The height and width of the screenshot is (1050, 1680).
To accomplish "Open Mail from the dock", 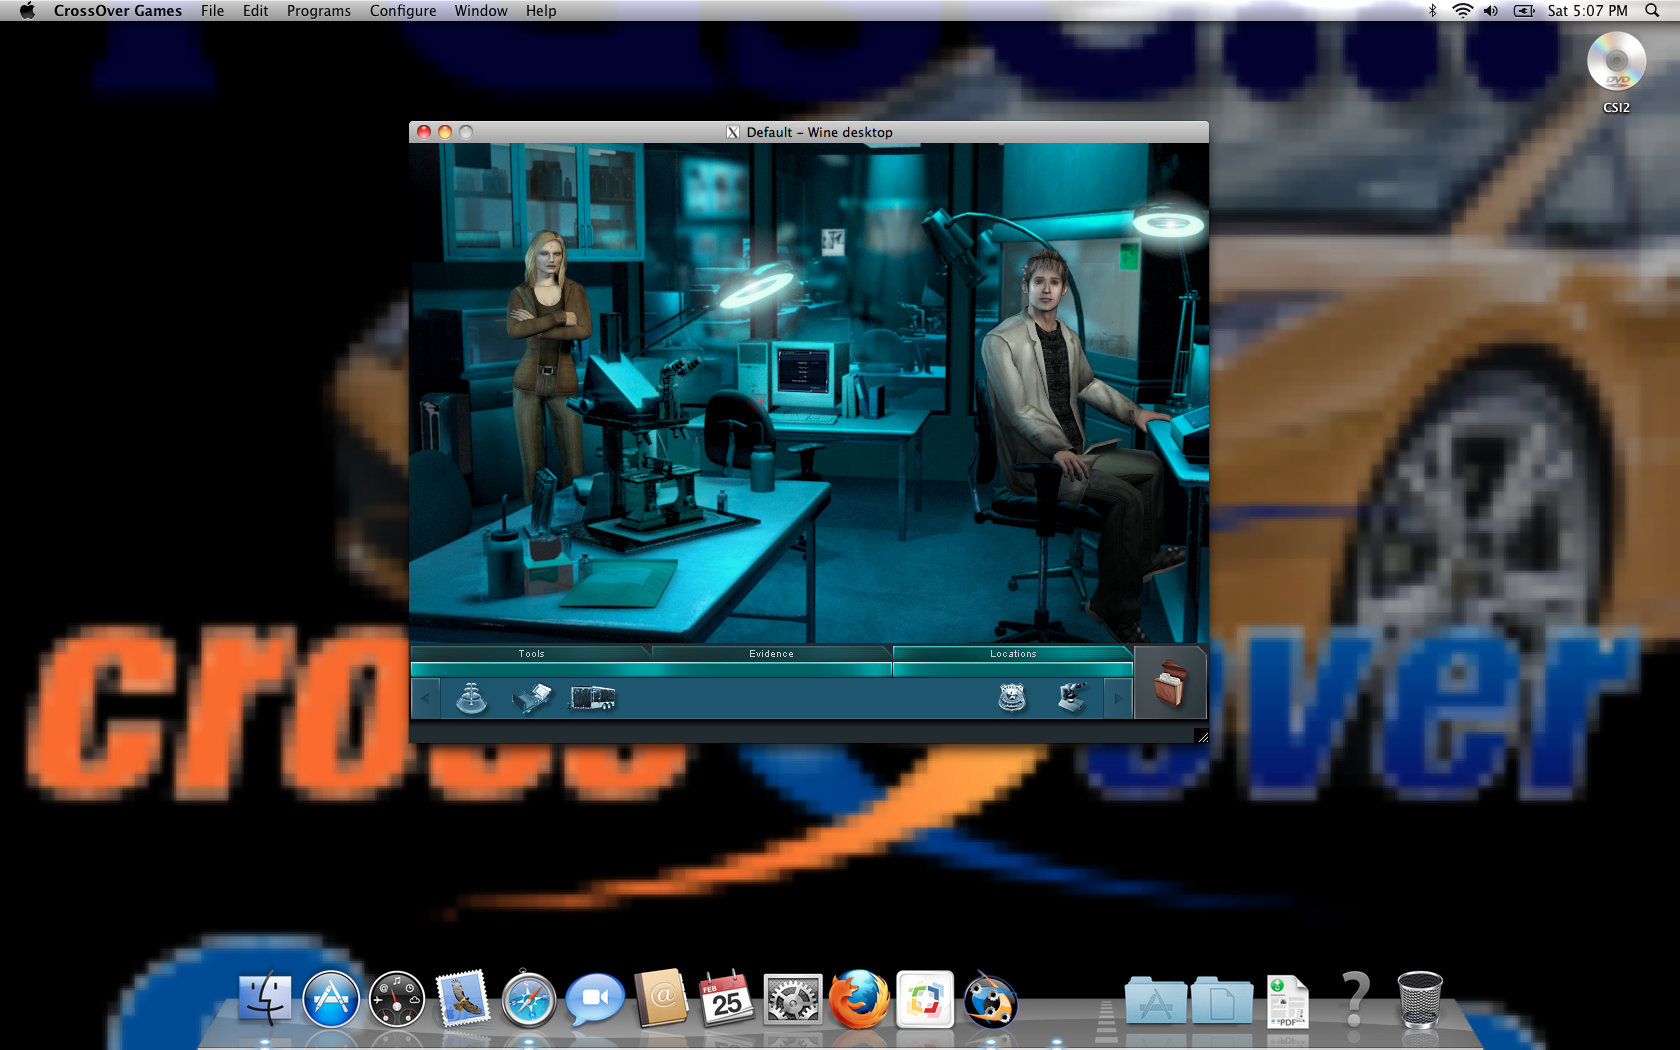I will 463,999.
